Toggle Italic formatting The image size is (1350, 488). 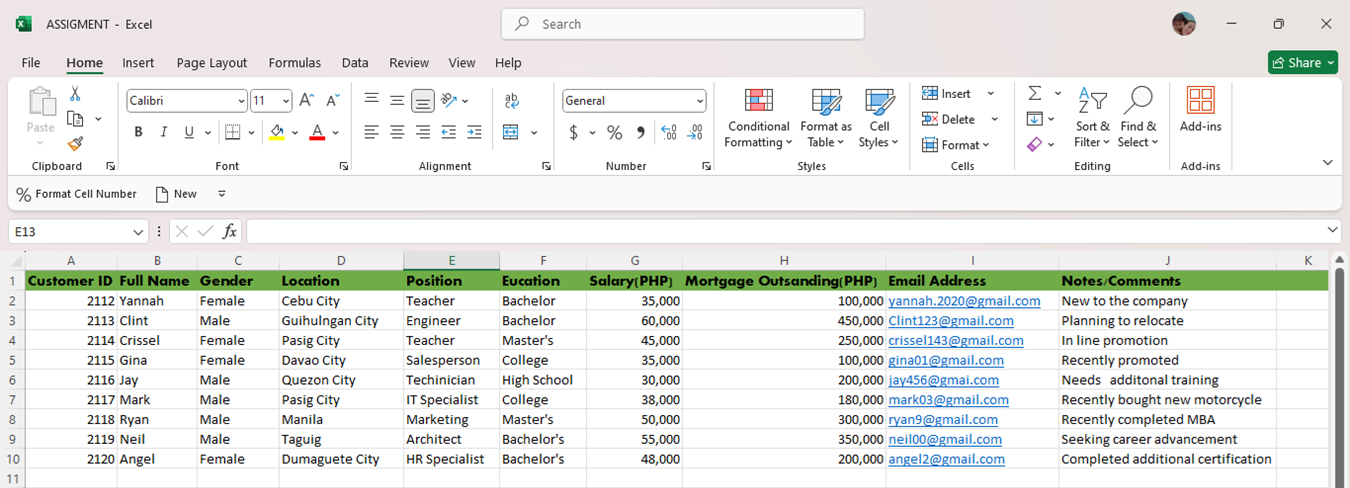[163, 132]
